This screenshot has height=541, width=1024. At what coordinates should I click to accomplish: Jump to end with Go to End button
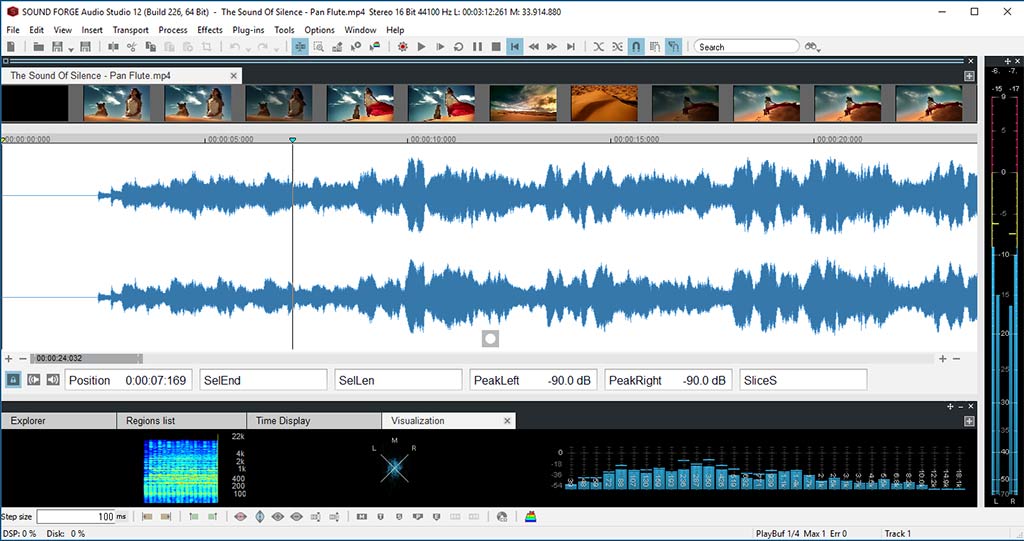tap(571, 47)
